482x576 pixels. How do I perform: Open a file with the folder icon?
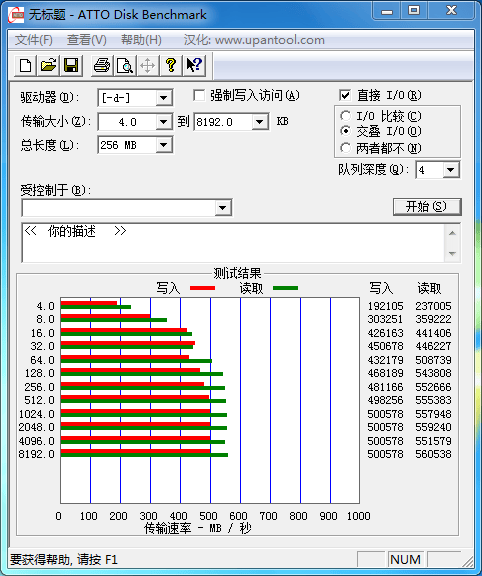pyautogui.click(x=48, y=66)
